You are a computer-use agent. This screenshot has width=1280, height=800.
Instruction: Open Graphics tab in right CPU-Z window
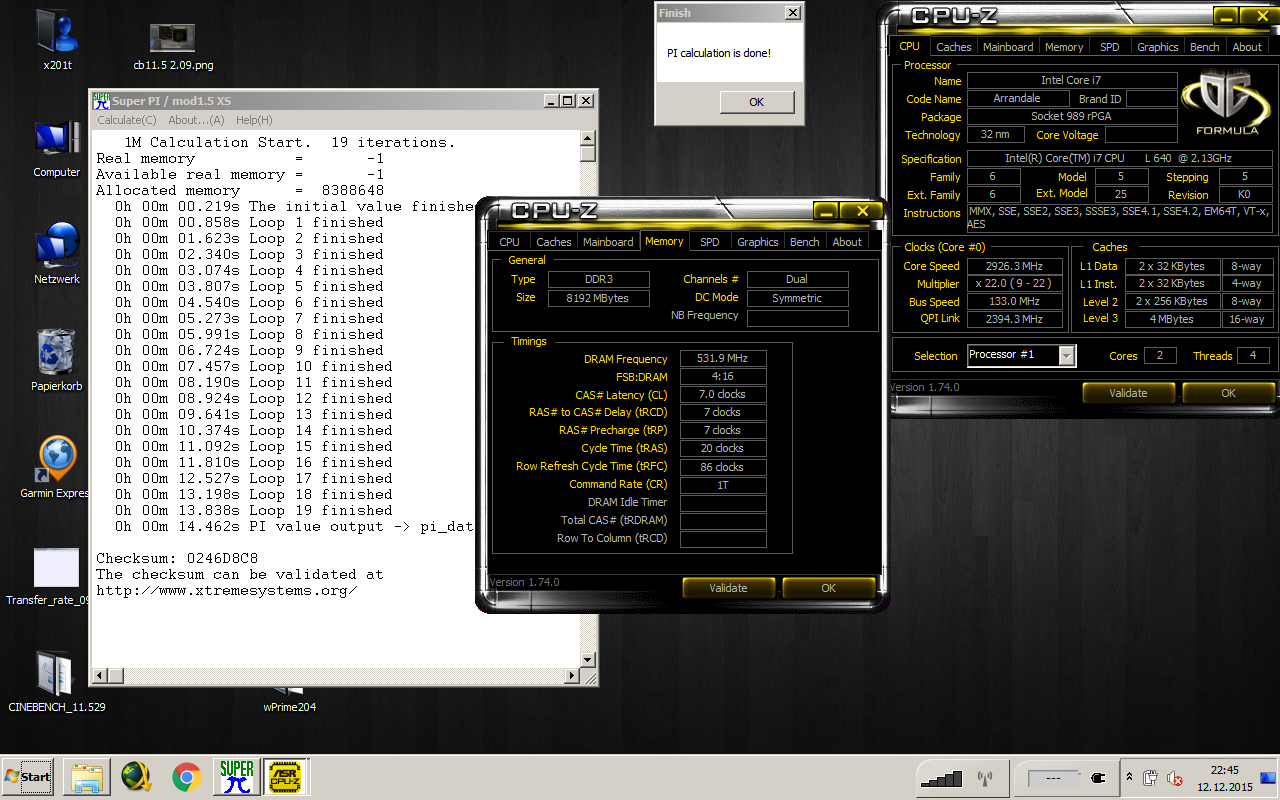coord(1157,47)
